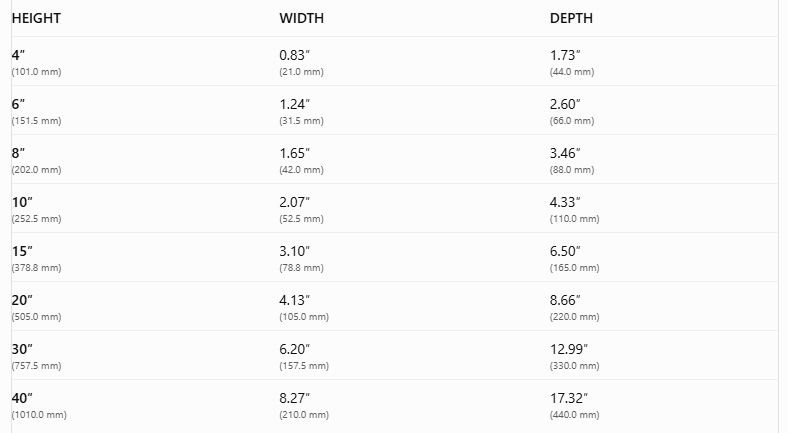The image size is (788, 433).
Task: Select the 8" height row label
Action: click(x=18, y=153)
